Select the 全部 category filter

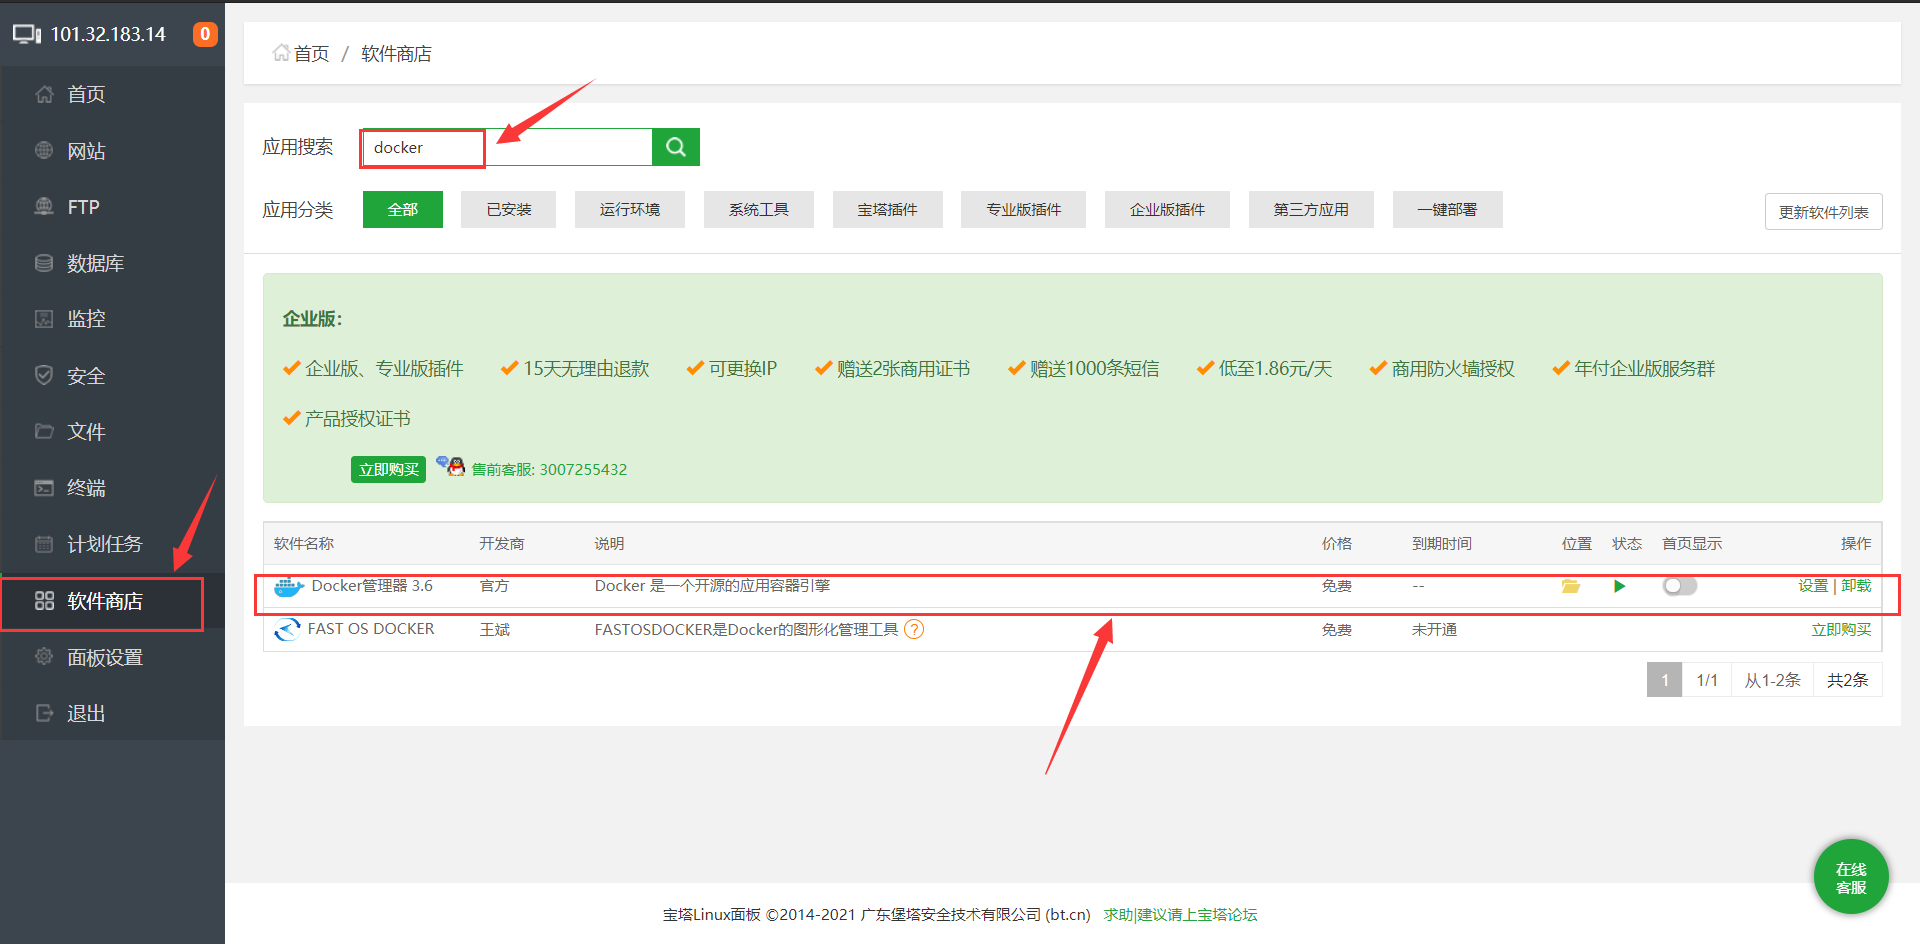(403, 209)
